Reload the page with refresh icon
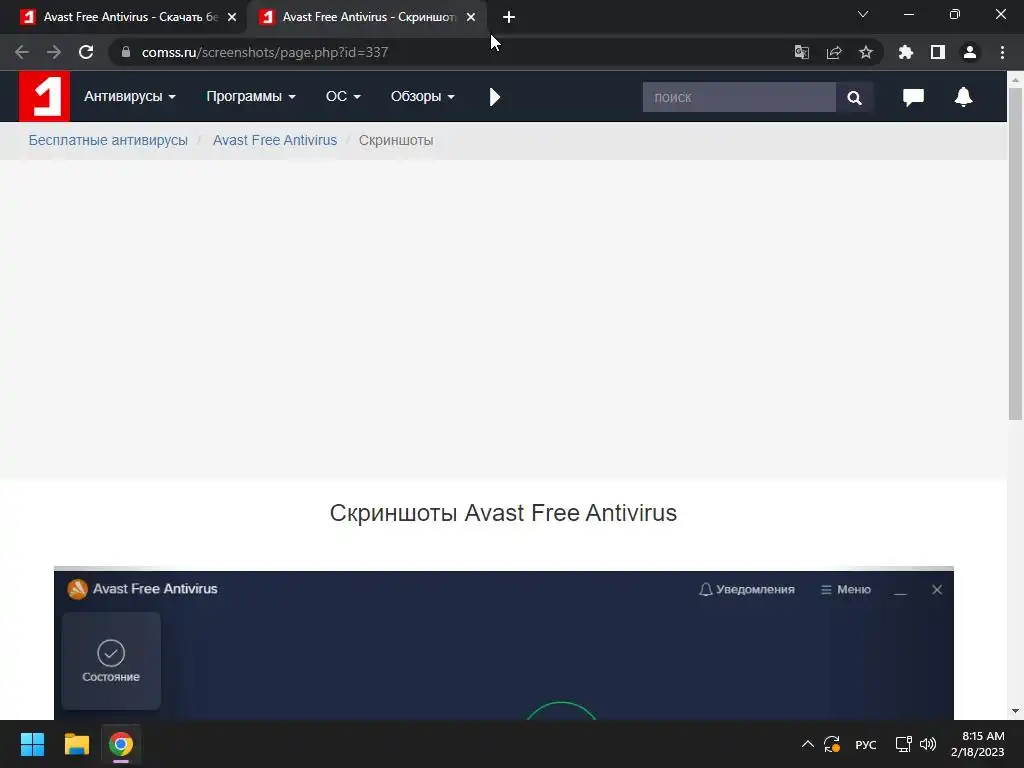 [x=86, y=52]
